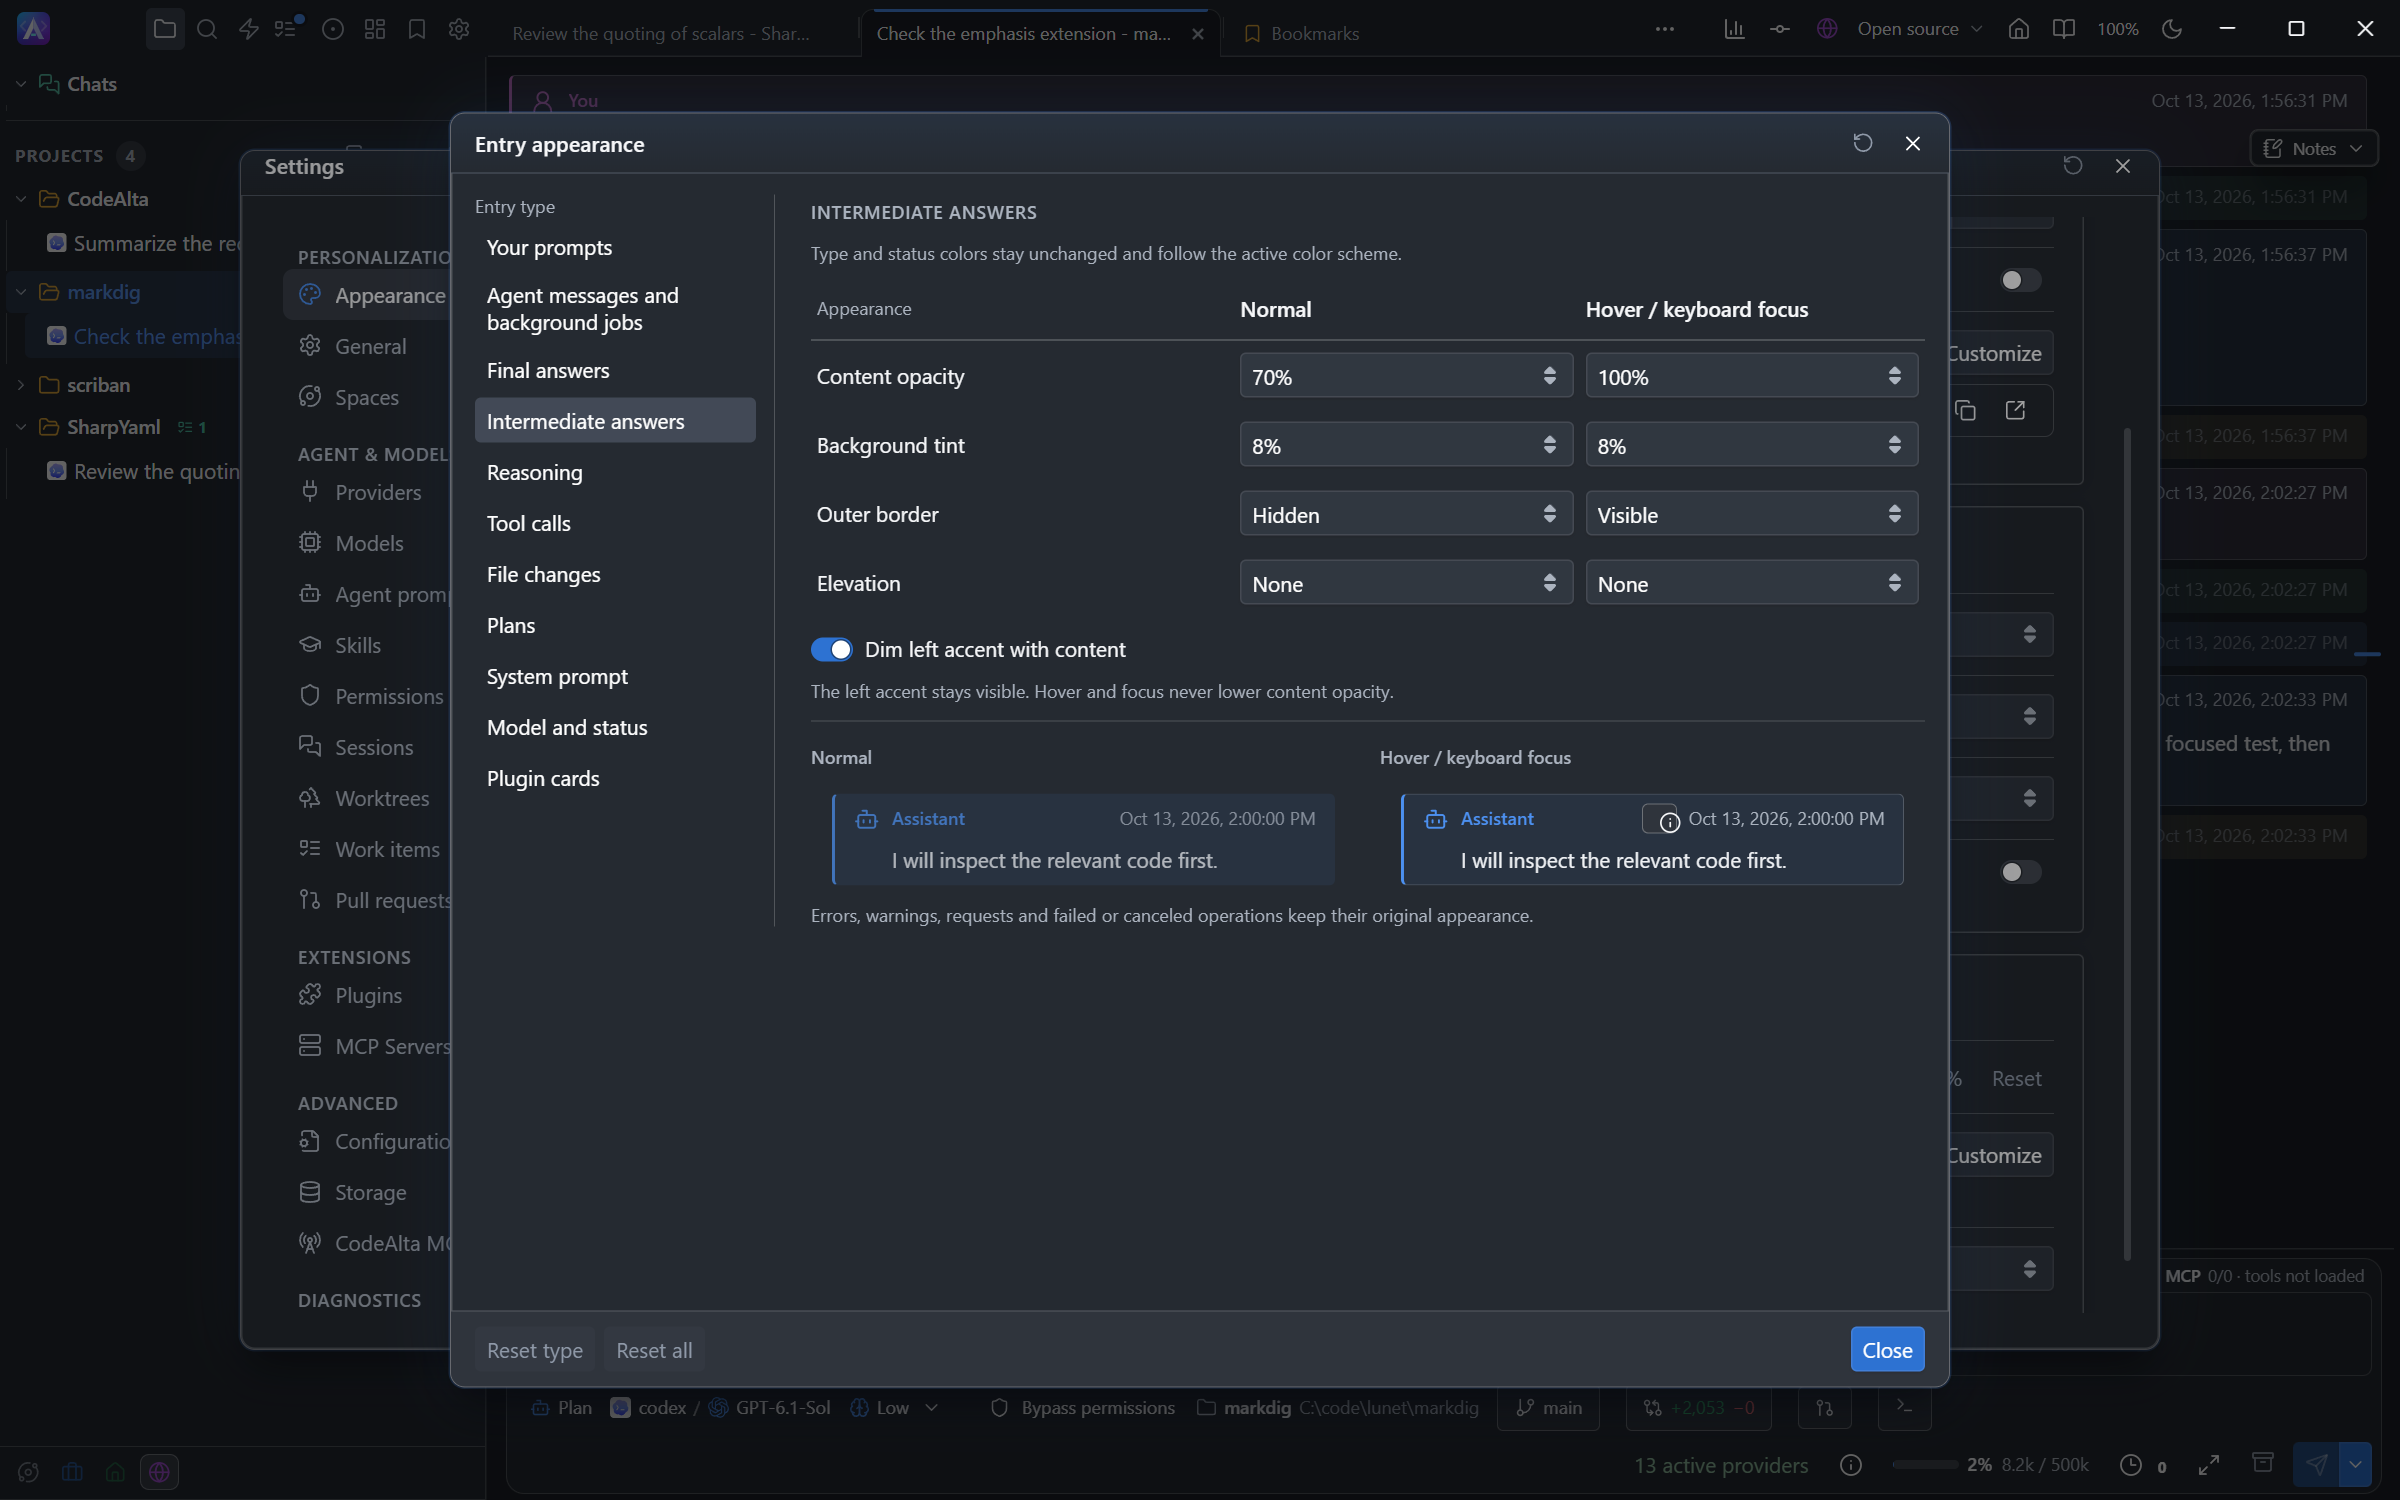This screenshot has width=2400, height=1500.
Task: Open the Hover Content opacity 100% field
Action: 1751,376
